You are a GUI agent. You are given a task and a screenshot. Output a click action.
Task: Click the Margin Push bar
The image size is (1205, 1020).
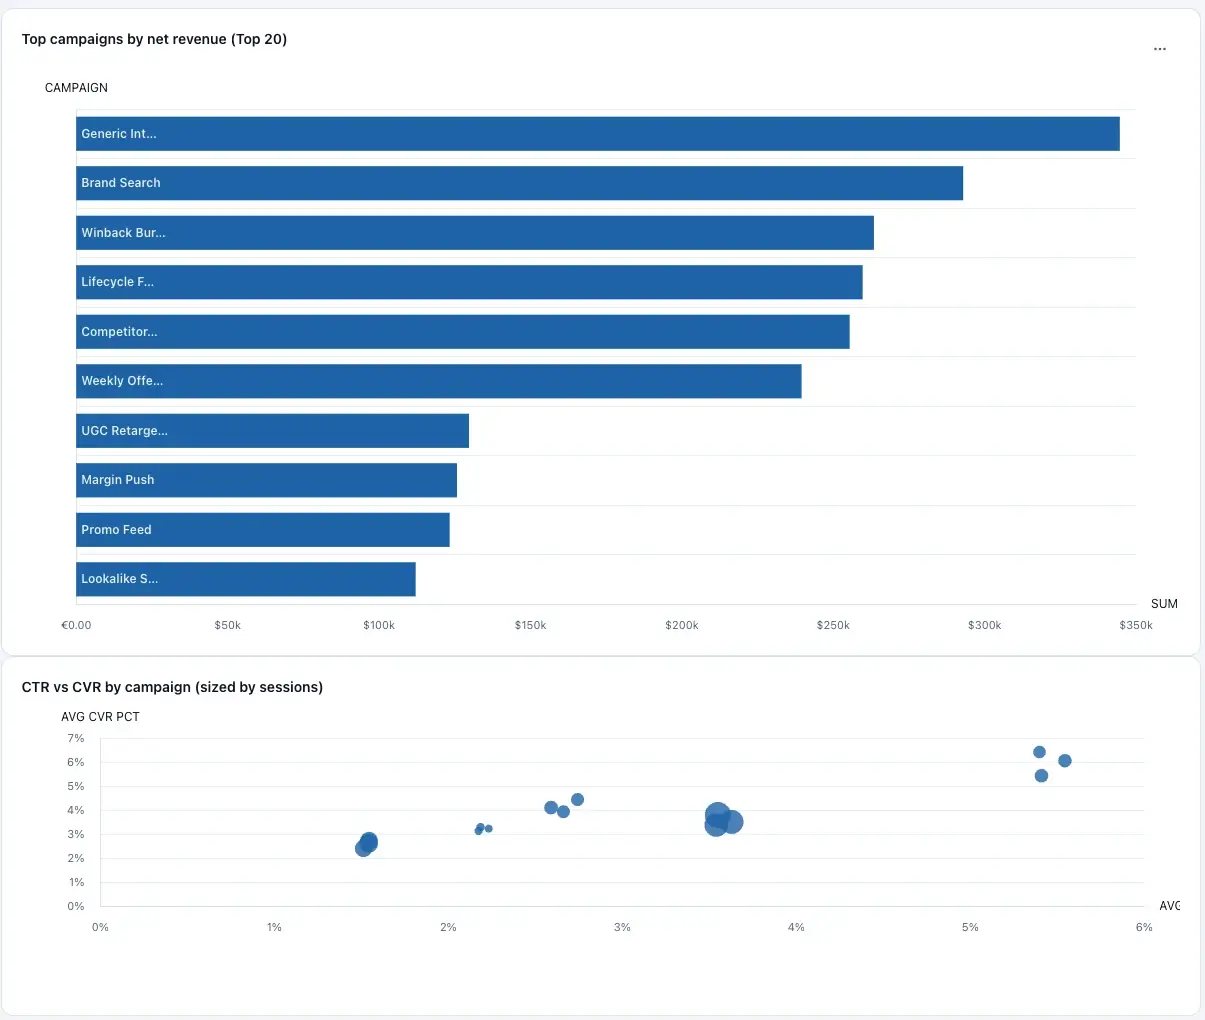coord(266,480)
